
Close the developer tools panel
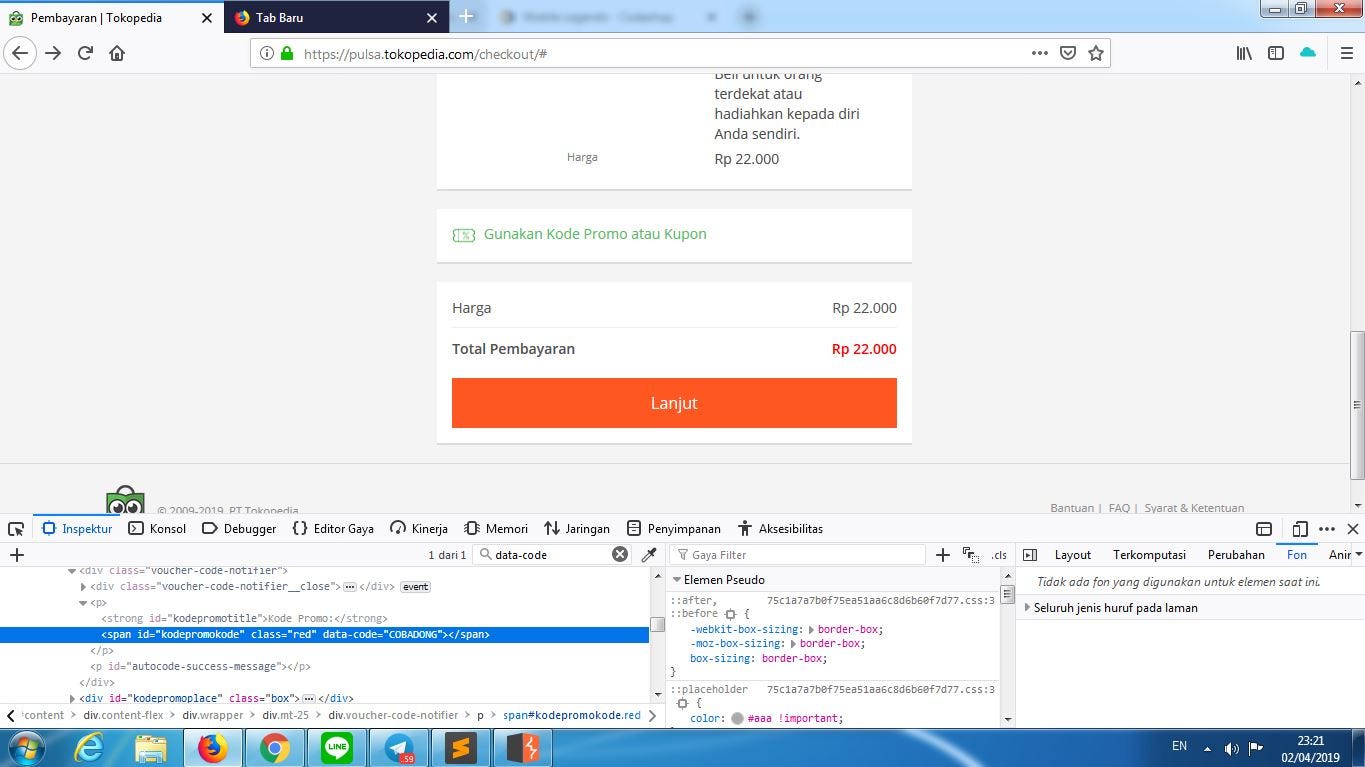(x=1353, y=529)
